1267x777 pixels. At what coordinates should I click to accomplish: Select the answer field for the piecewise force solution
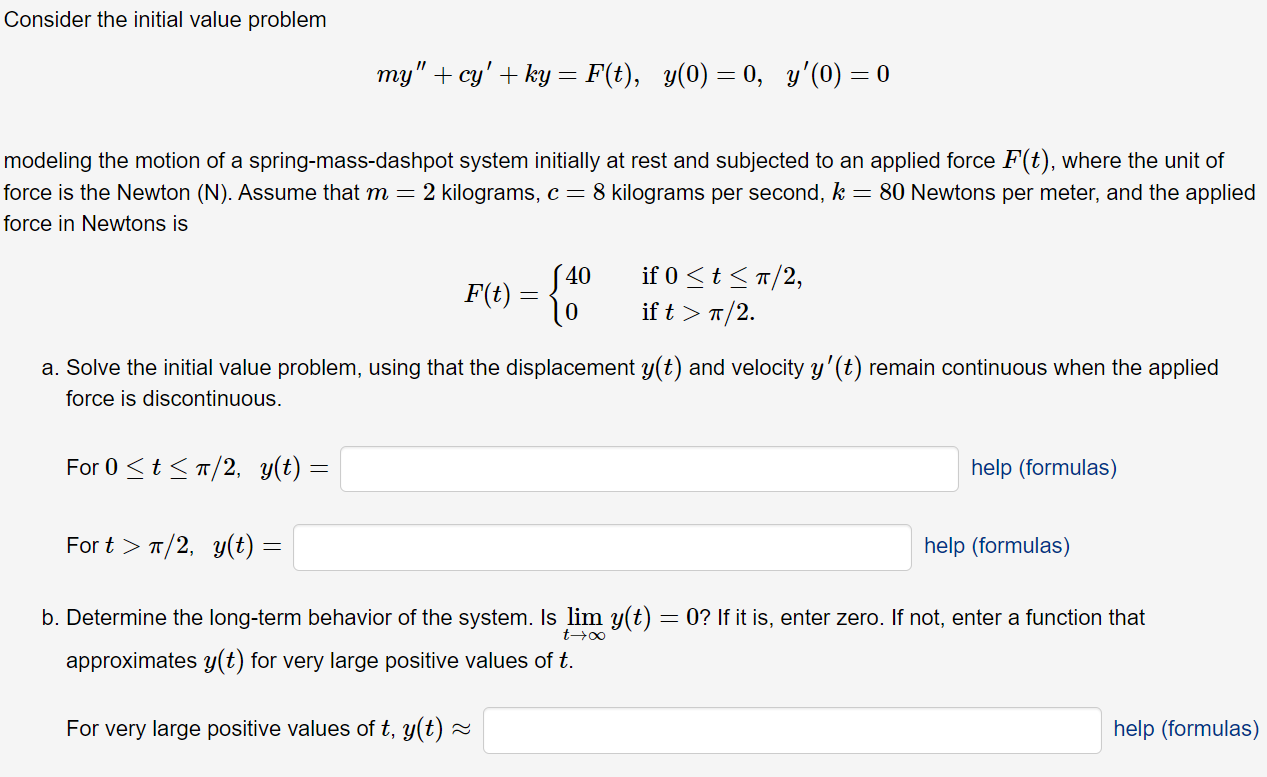(648, 468)
